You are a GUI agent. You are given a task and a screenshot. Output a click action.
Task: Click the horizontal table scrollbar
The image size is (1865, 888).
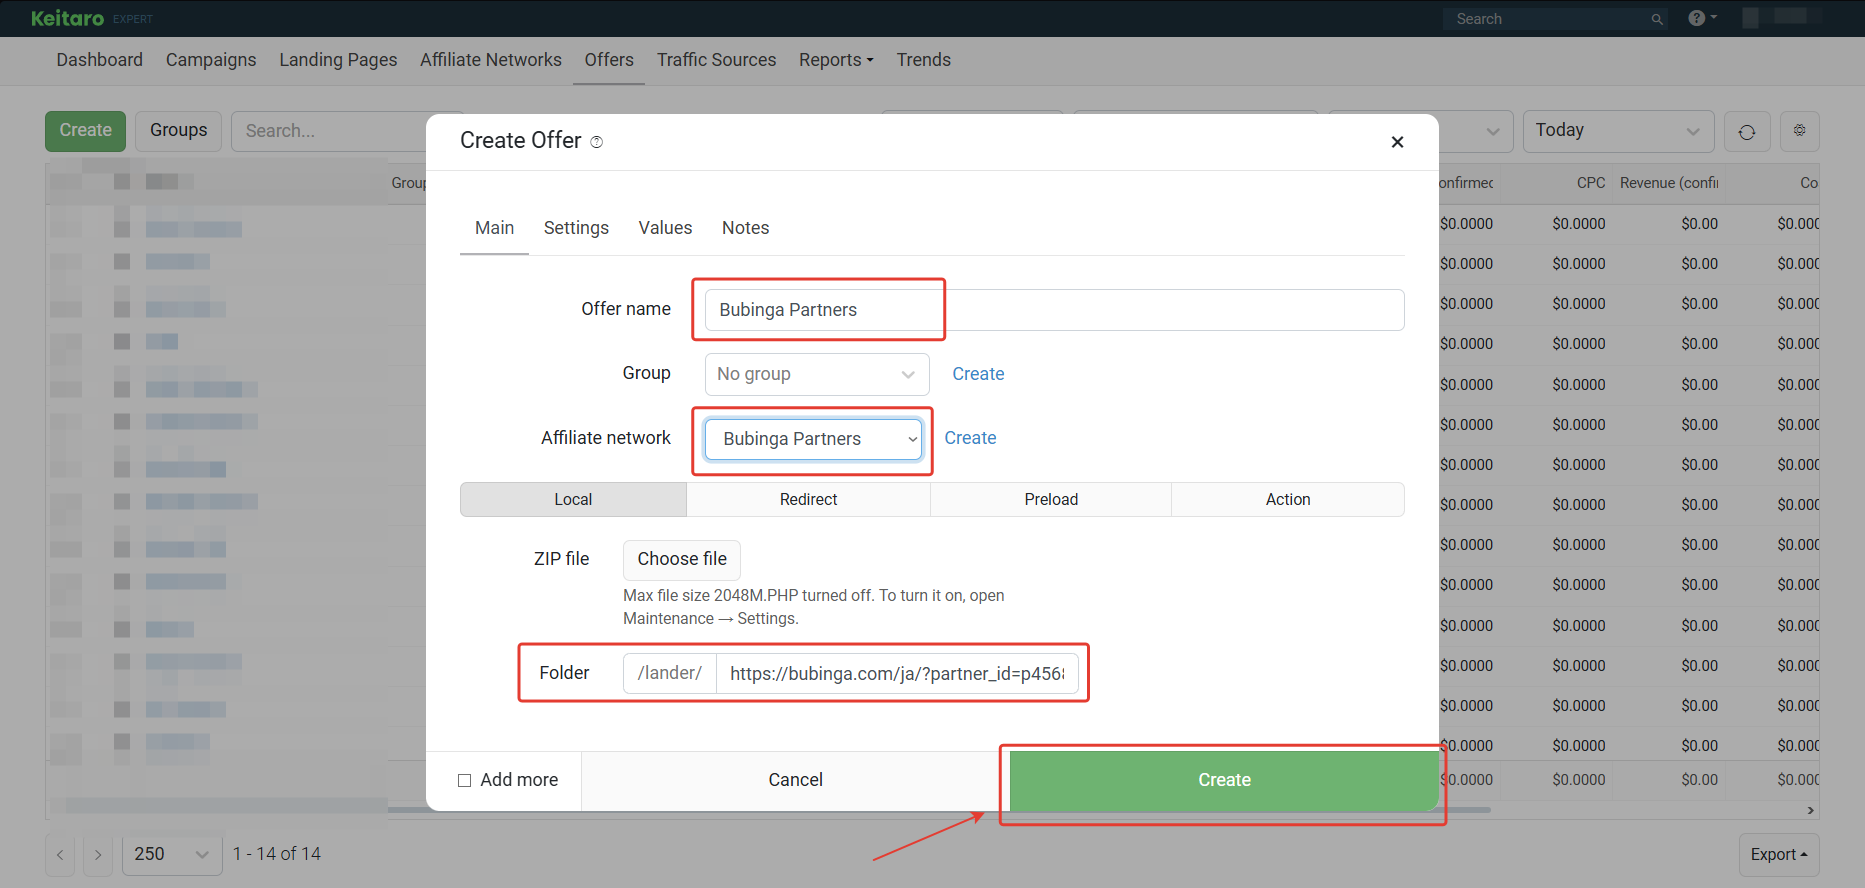[x=940, y=810]
